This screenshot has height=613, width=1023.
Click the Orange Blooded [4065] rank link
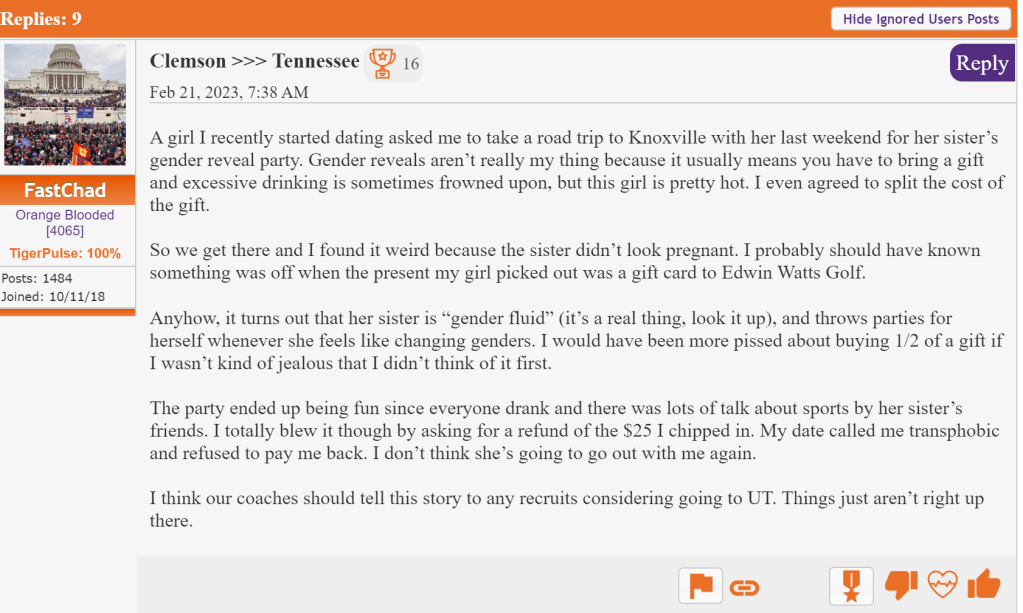65,223
